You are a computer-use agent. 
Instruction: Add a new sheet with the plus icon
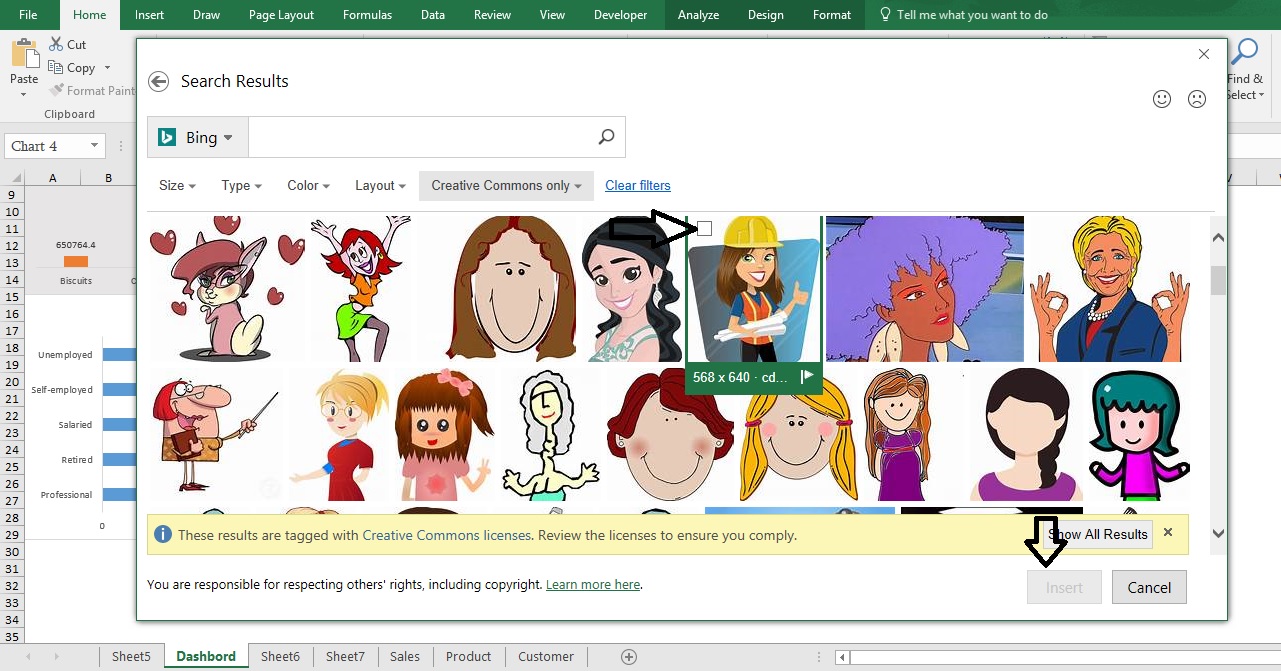629,657
